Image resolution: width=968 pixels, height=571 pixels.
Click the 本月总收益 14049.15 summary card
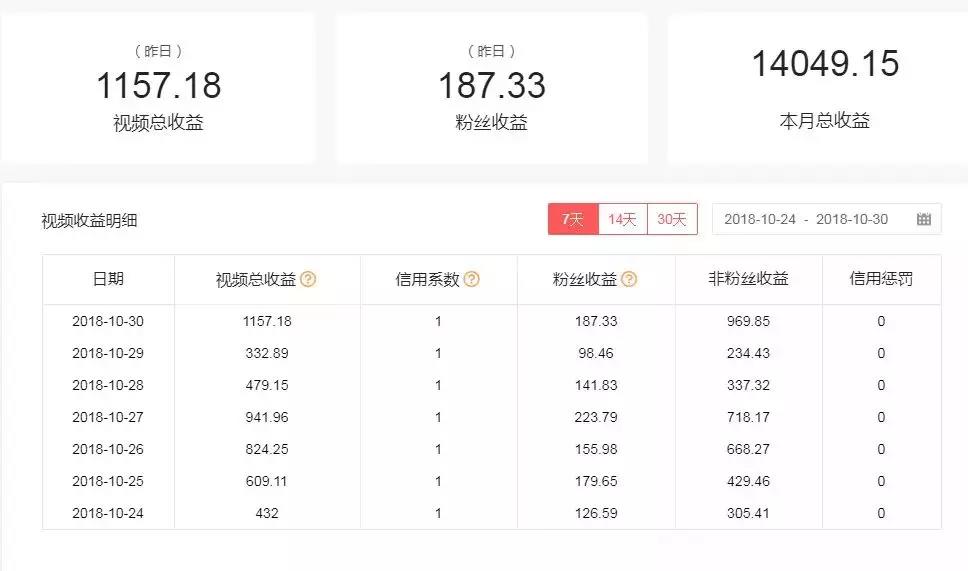(x=824, y=88)
